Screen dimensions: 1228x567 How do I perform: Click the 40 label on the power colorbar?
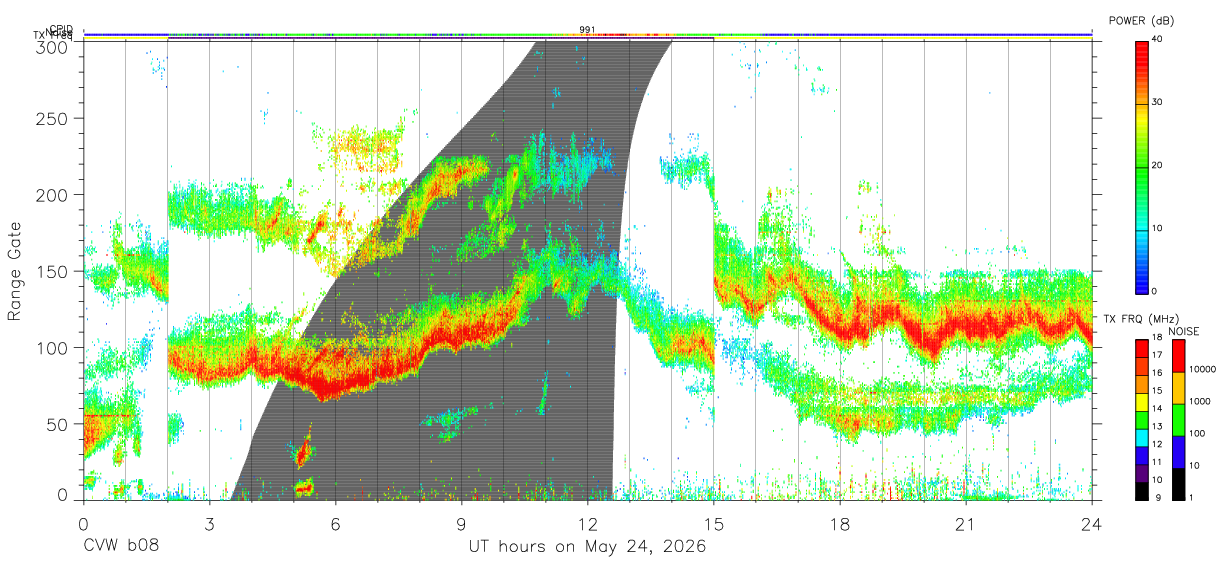coord(1156,39)
